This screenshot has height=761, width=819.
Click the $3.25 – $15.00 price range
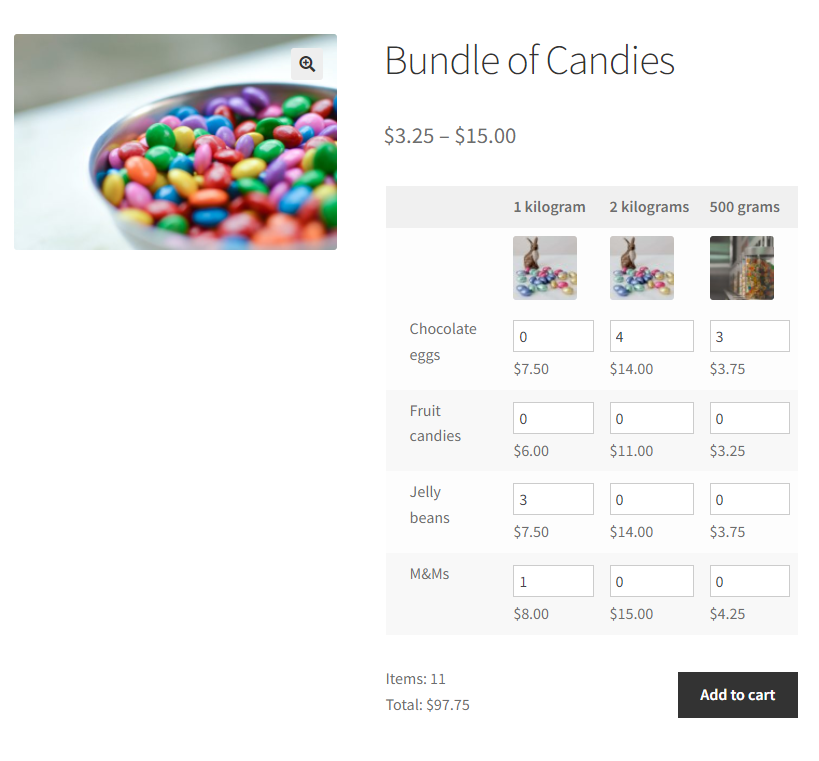tap(450, 135)
